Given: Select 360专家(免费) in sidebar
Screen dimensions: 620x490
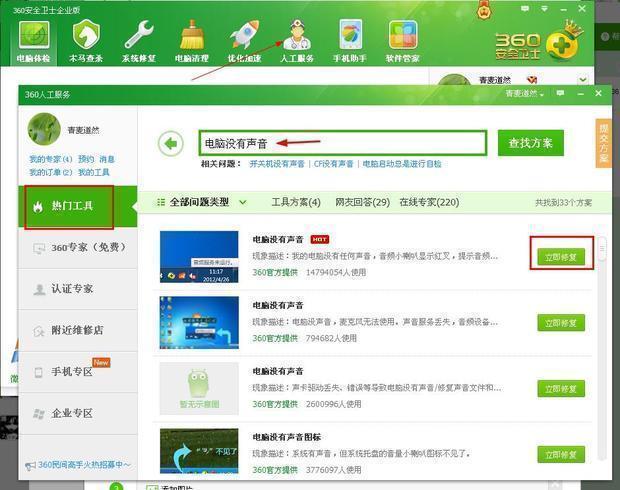Looking at the screenshot, I should pos(78,248).
